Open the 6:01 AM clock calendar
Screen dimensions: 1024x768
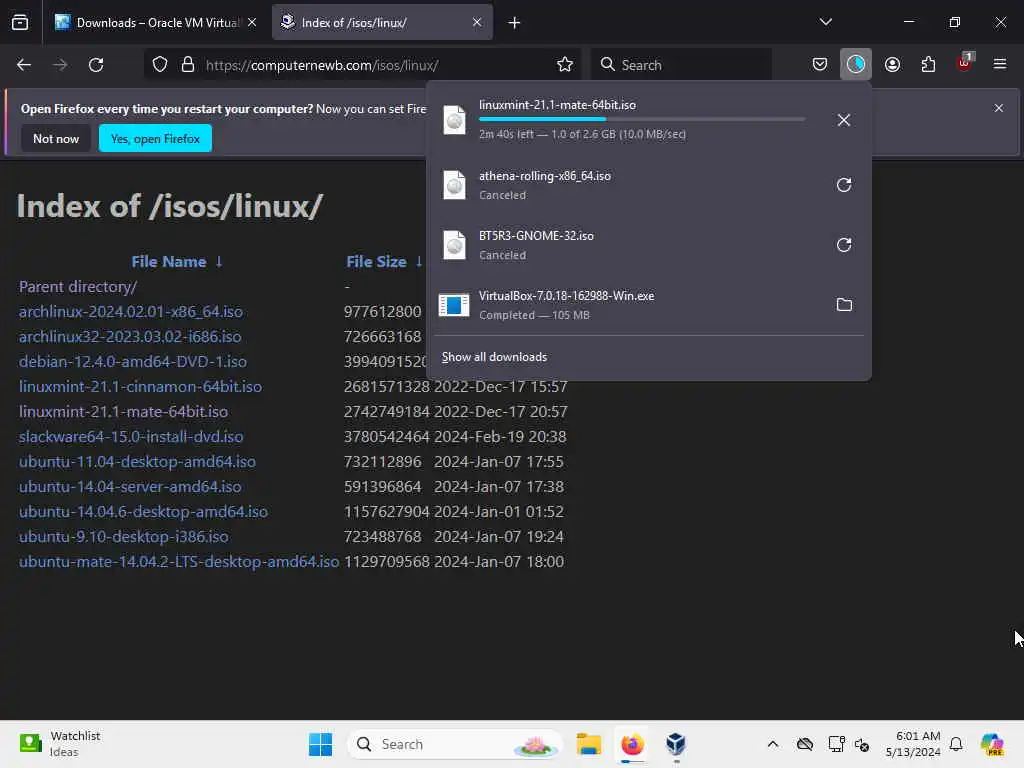913,744
